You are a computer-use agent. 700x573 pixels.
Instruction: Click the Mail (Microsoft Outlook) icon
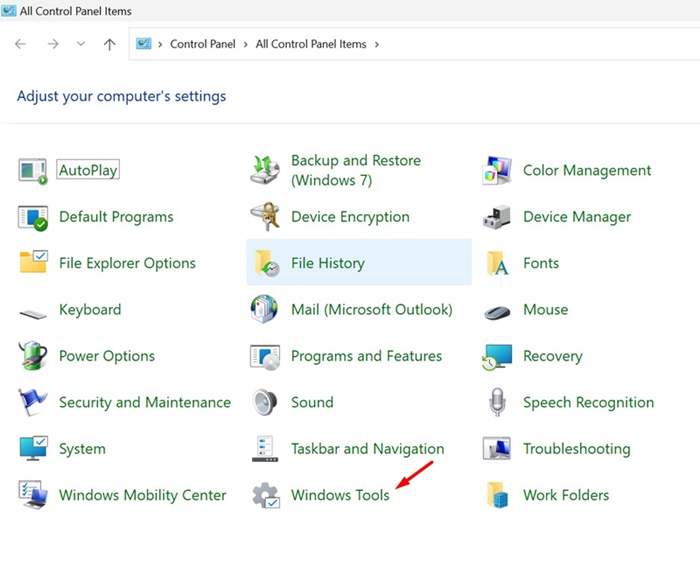pos(264,310)
